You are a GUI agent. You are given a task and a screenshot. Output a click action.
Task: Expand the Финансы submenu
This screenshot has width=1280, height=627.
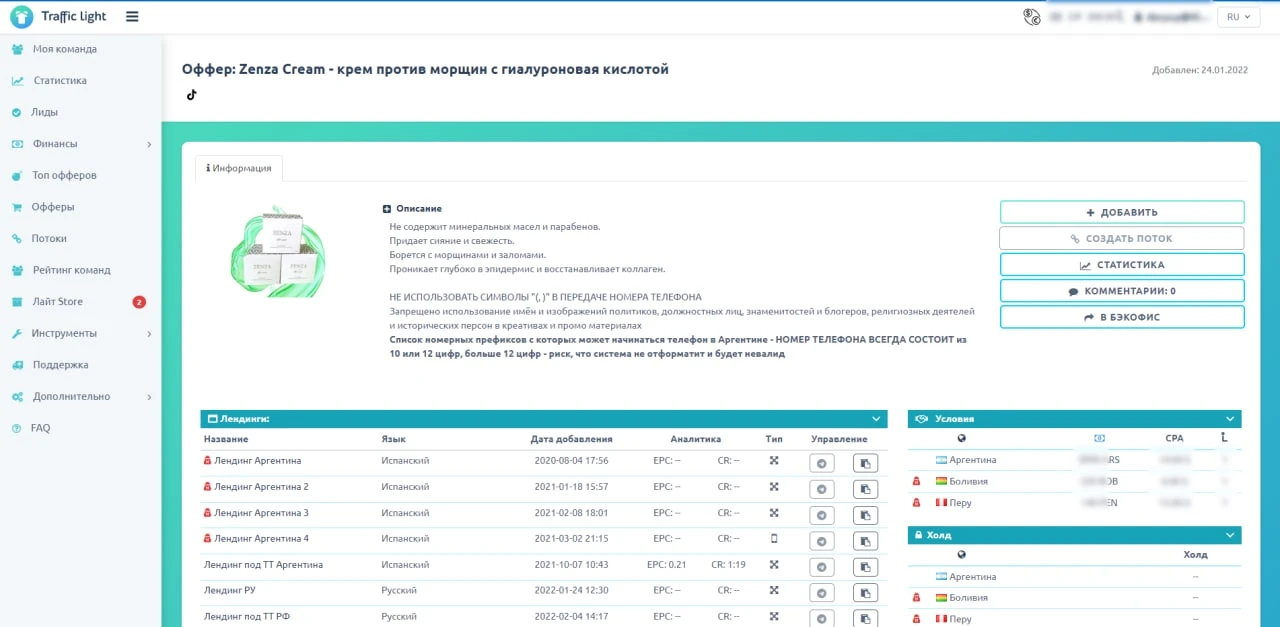tap(80, 144)
